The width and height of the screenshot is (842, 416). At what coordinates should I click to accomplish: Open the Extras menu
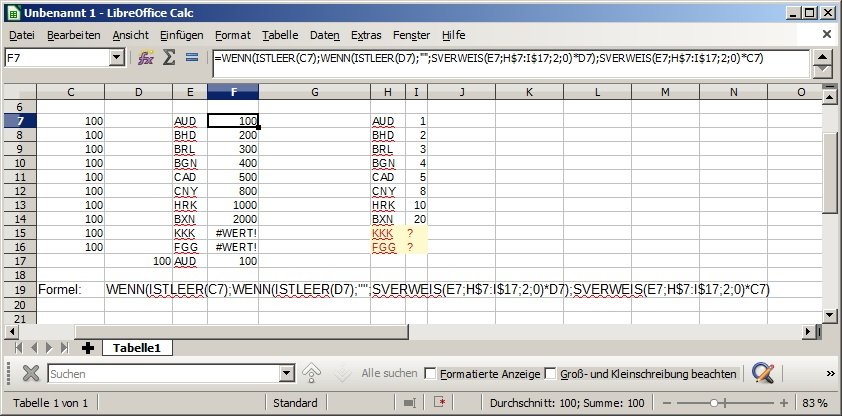tap(366, 35)
